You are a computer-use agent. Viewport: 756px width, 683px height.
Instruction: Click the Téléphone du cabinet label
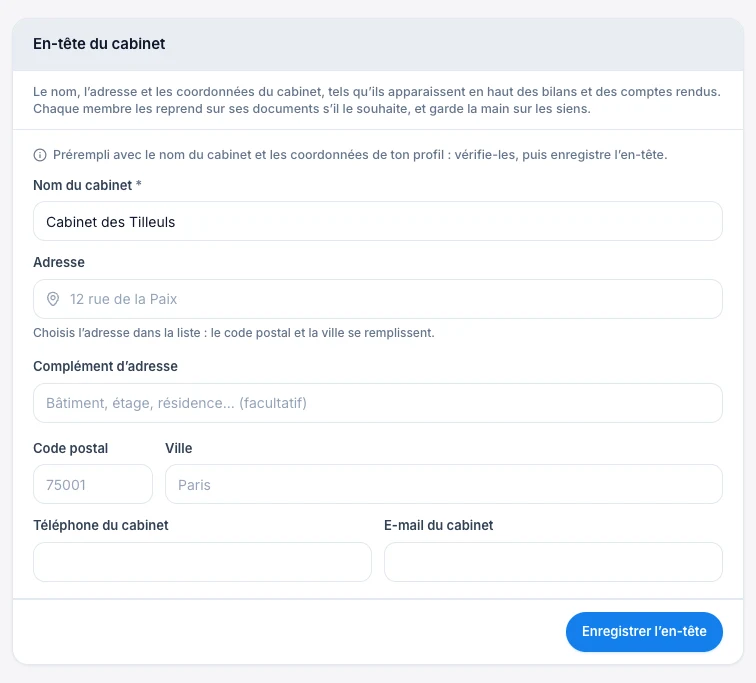101,525
